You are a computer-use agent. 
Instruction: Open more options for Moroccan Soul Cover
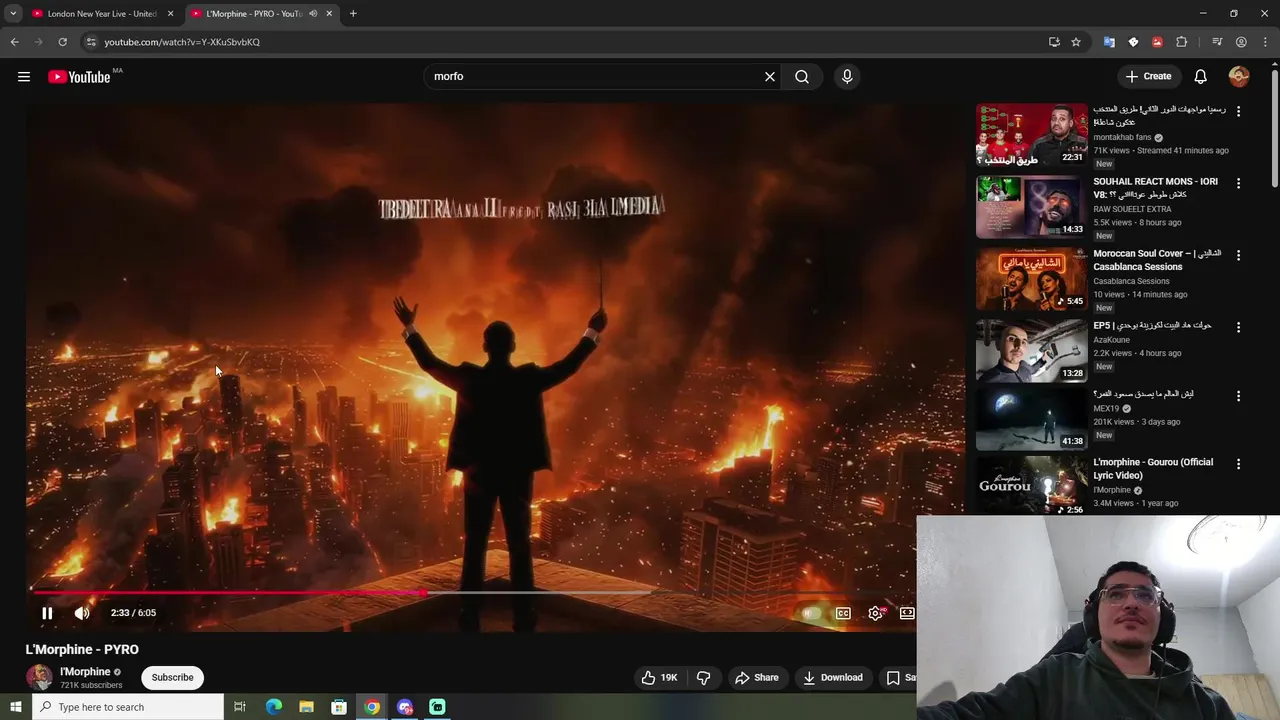pyautogui.click(x=1238, y=256)
